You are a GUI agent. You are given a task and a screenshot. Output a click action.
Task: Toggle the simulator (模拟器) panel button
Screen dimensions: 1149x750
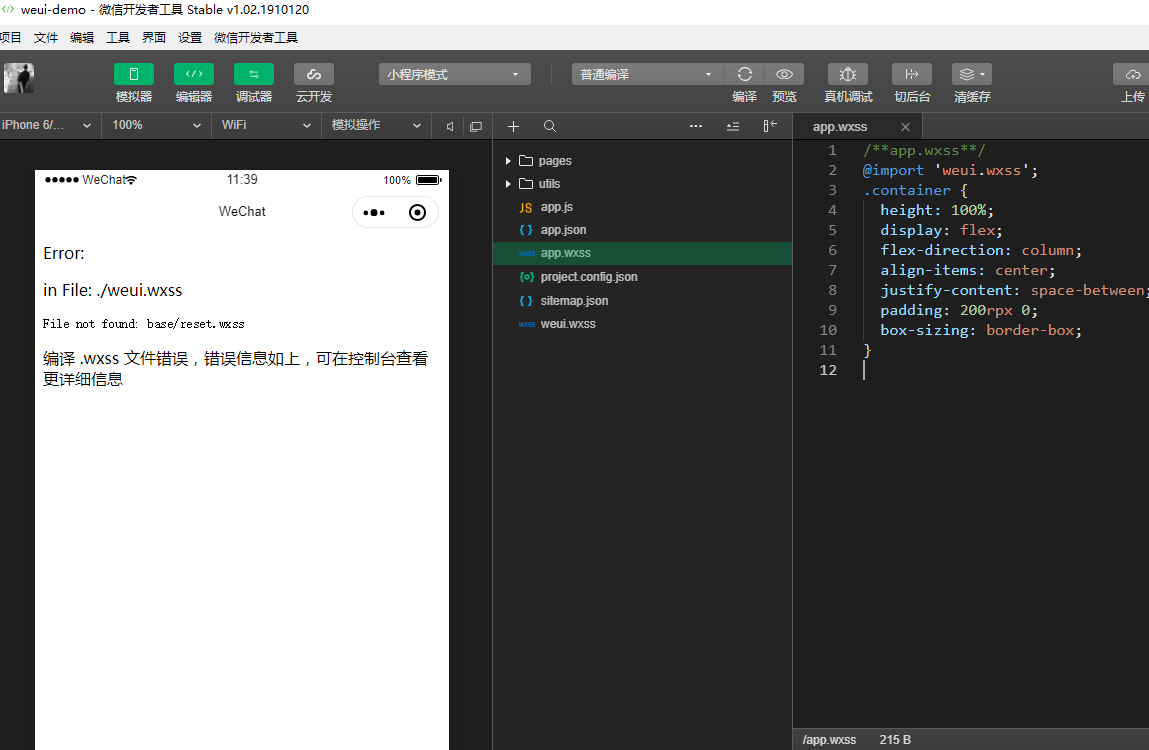133,74
